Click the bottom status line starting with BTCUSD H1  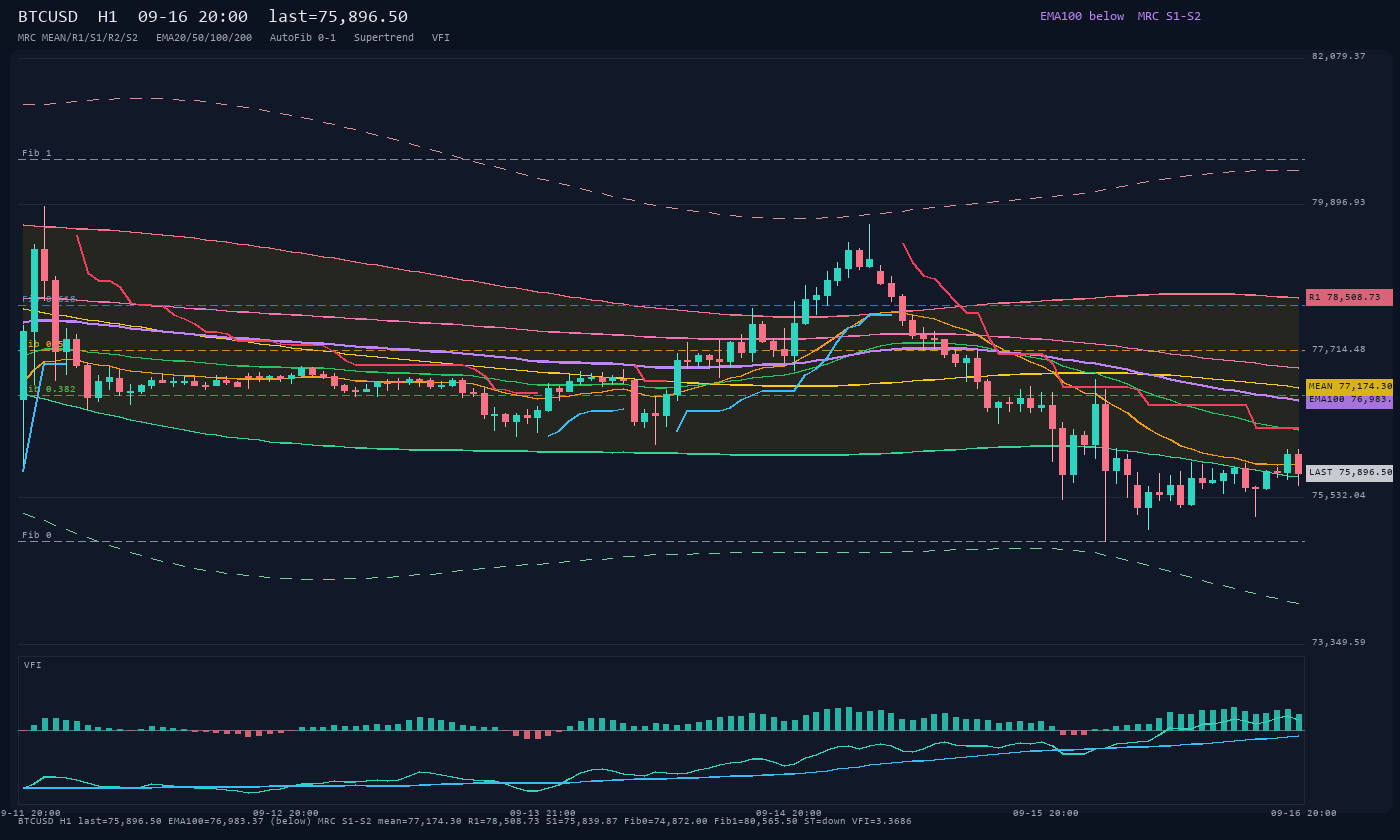[465, 821]
